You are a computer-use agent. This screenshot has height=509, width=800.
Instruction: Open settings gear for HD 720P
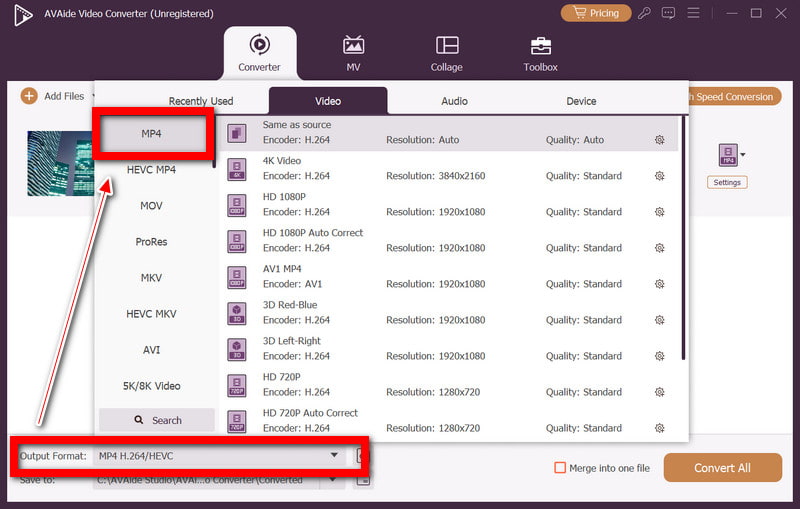(659, 392)
